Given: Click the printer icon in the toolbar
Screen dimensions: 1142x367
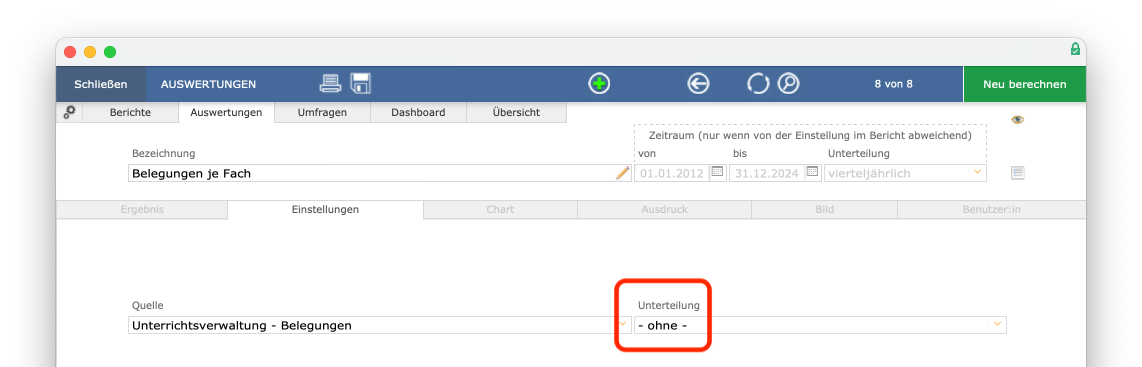Looking at the screenshot, I should 330,84.
